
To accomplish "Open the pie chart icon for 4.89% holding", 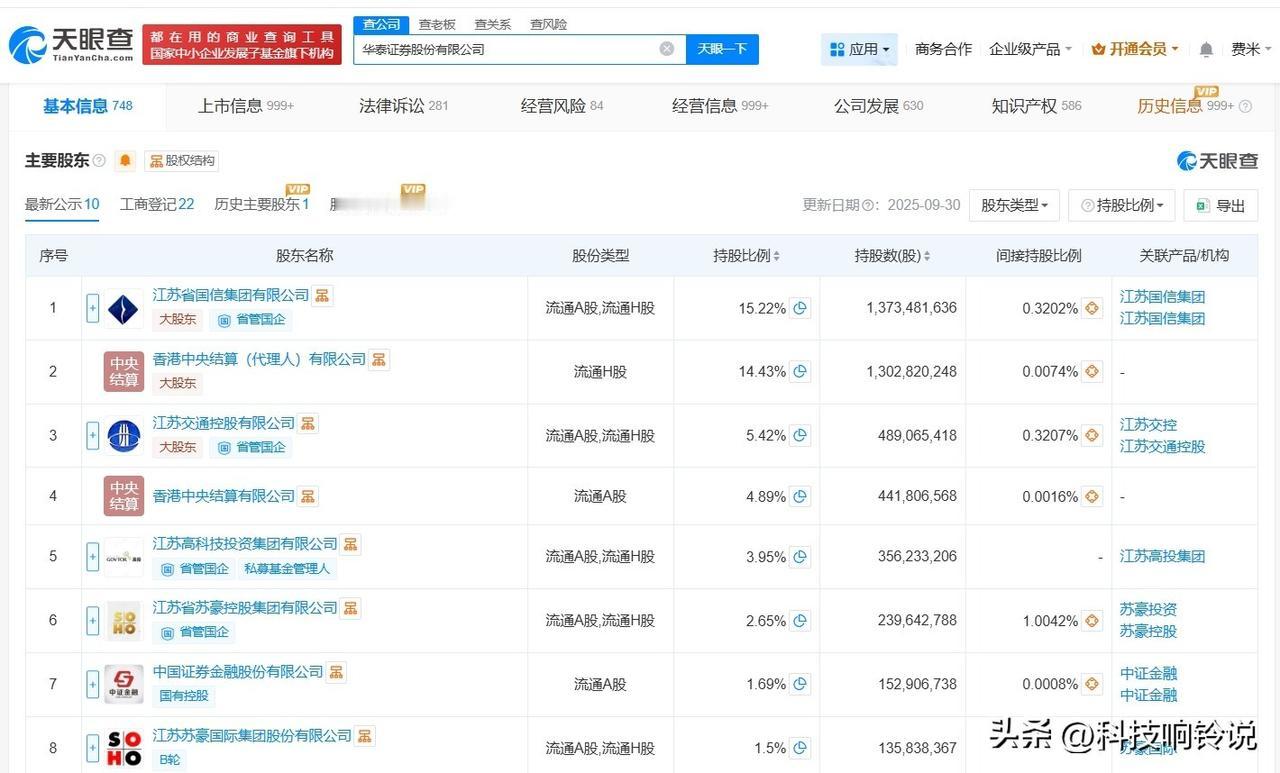I will pos(800,496).
